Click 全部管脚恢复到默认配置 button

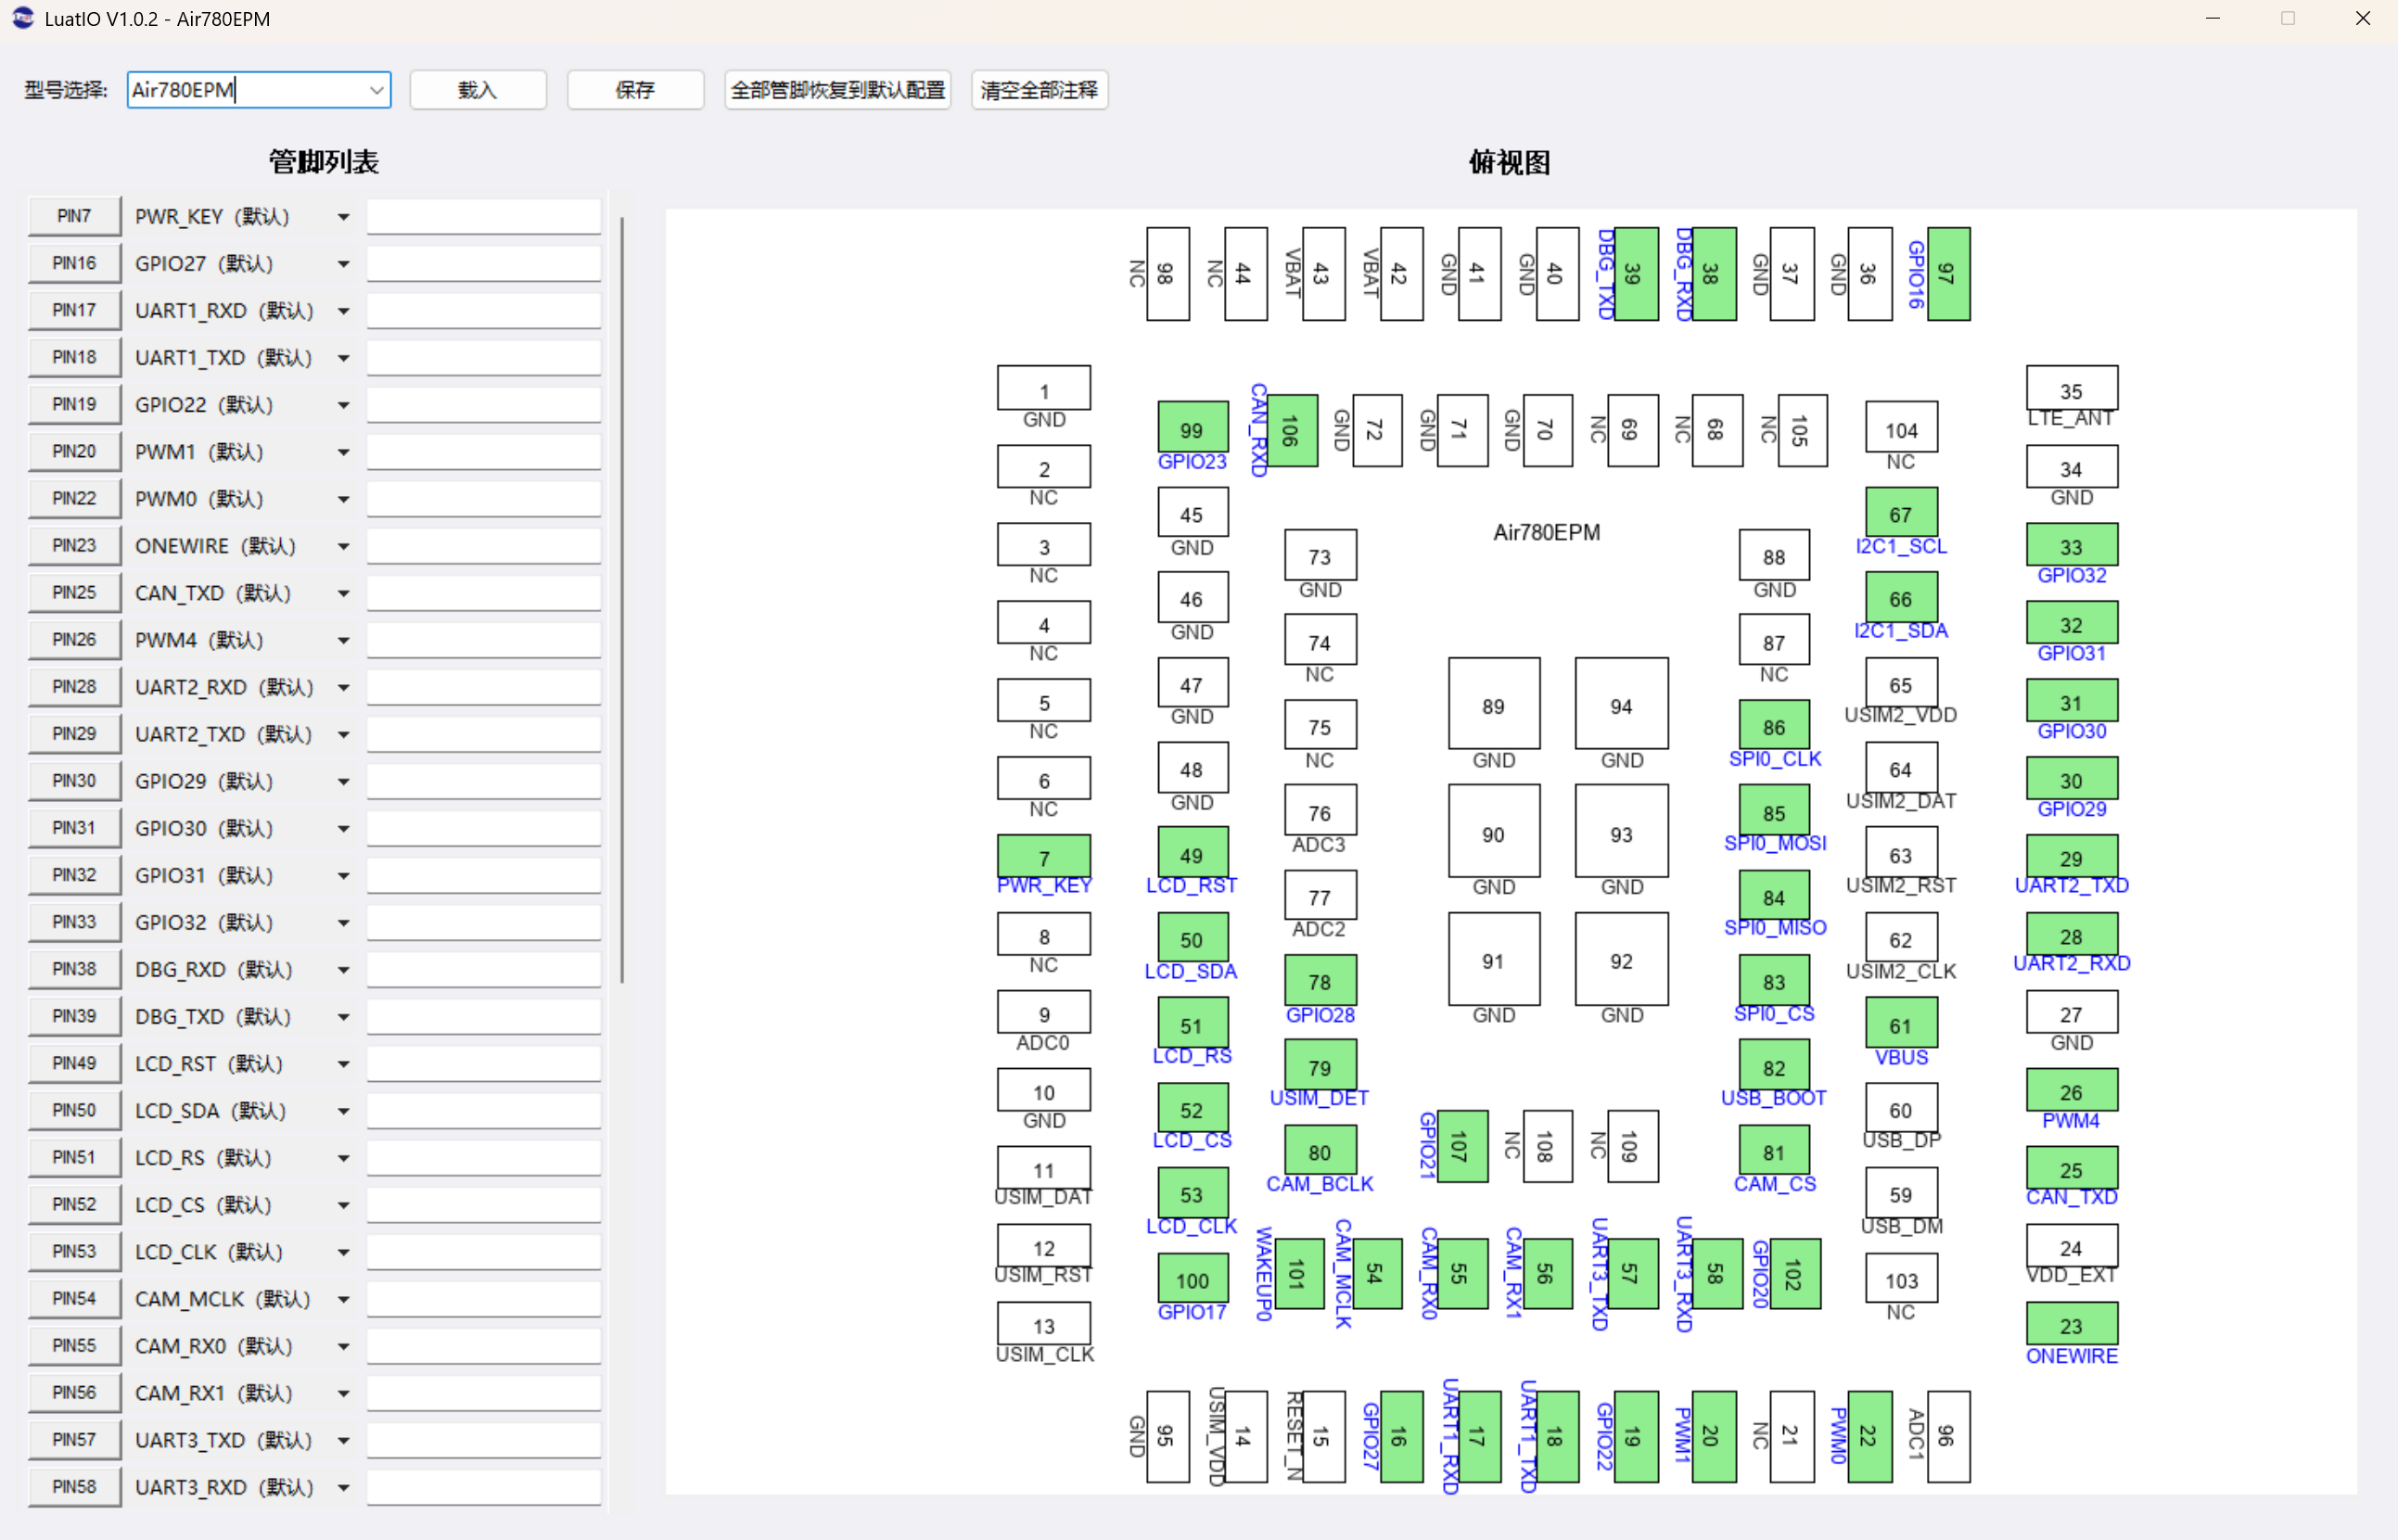[x=837, y=90]
